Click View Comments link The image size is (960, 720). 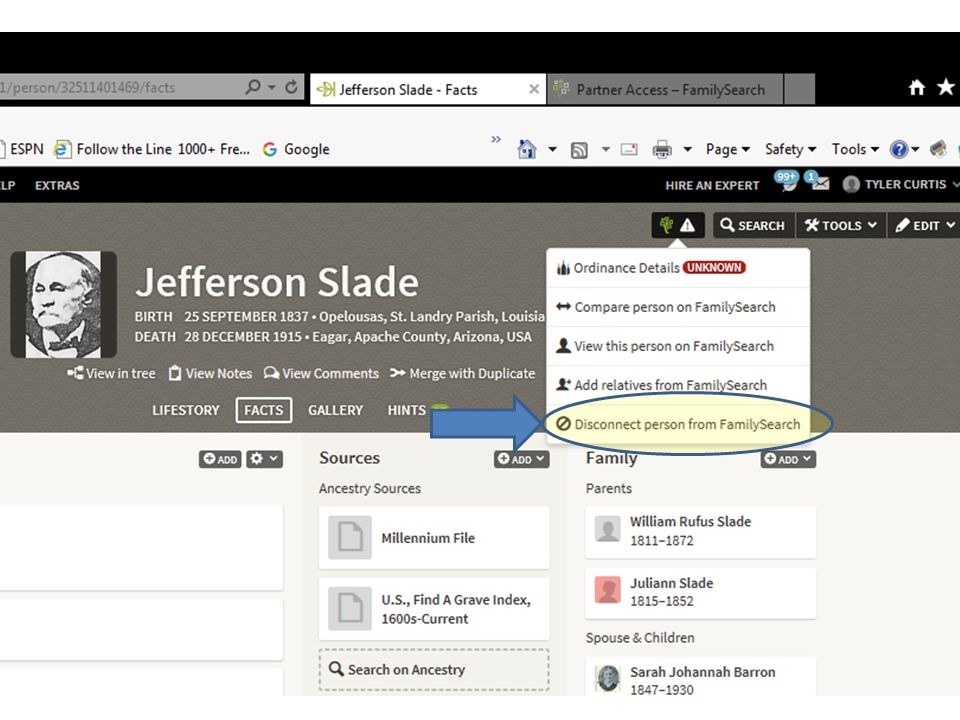(321, 373)
